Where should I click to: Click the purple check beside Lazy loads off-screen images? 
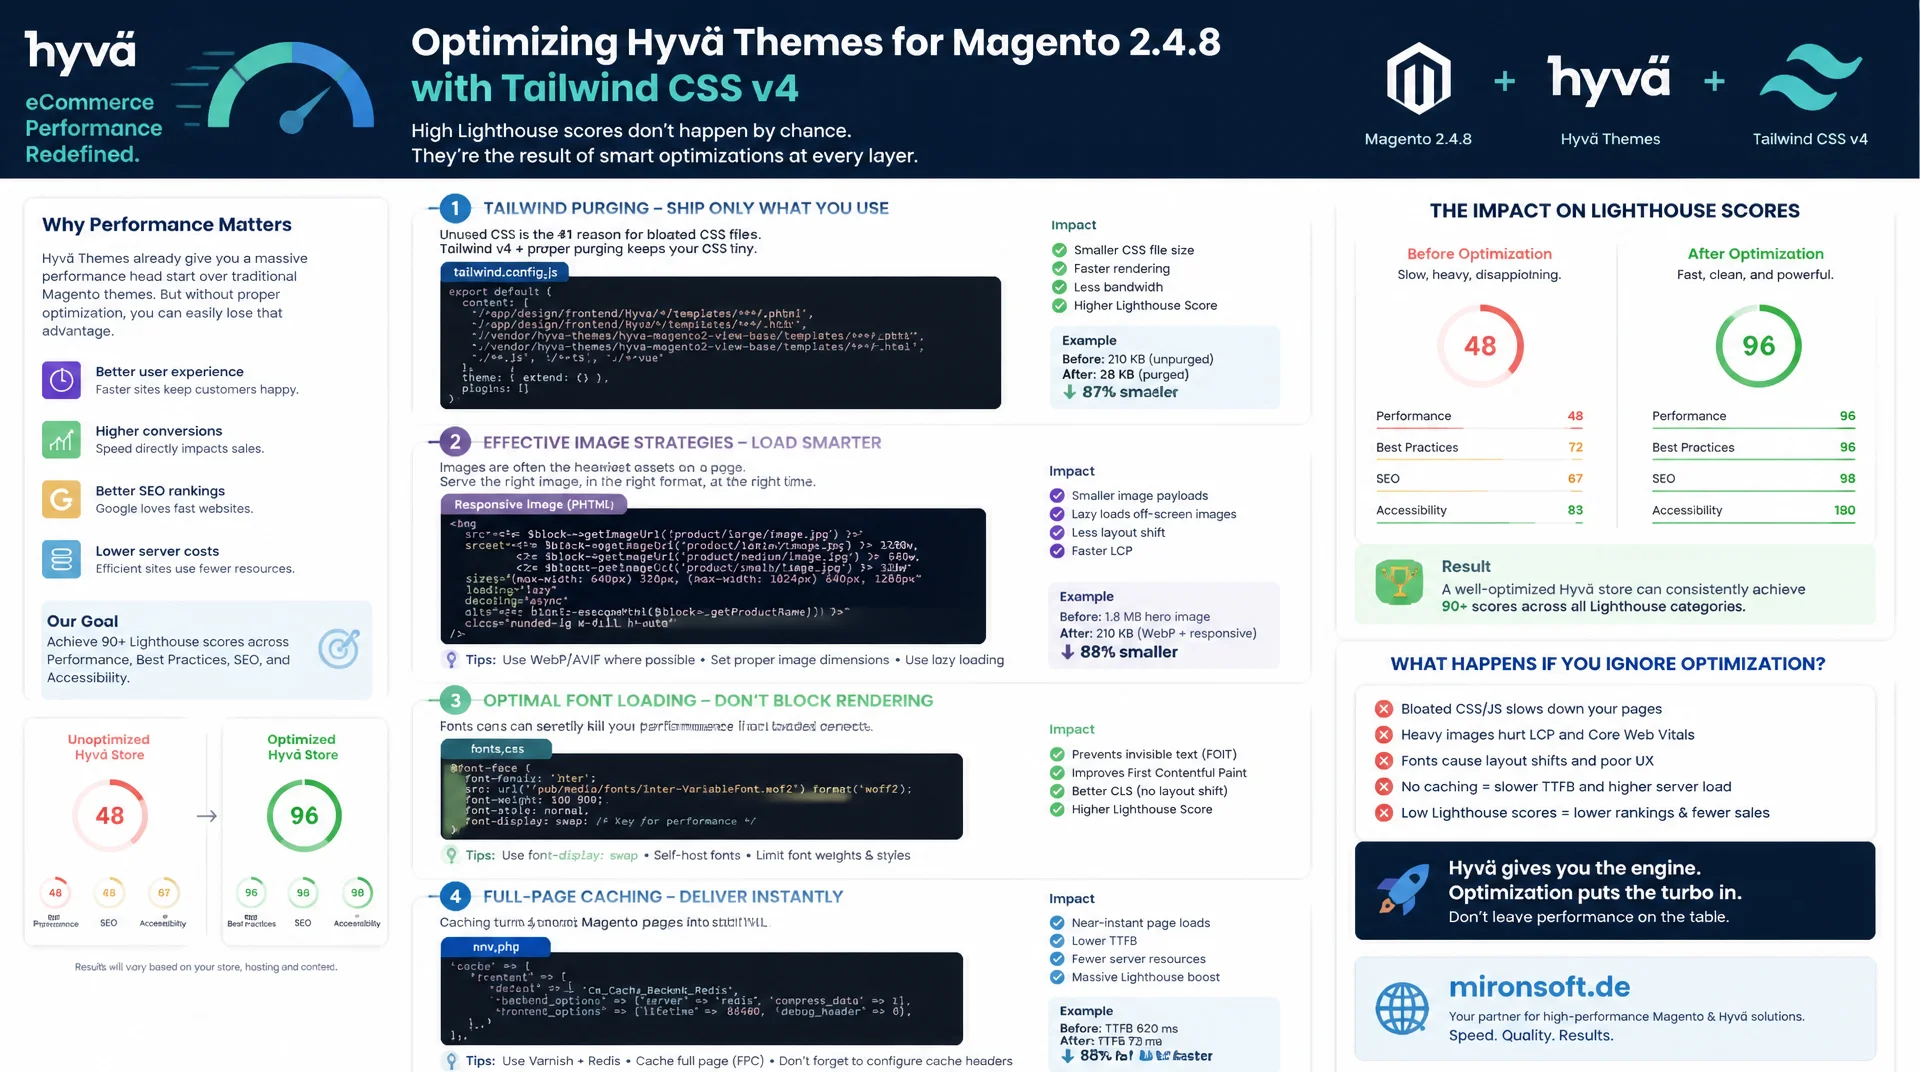(1057, 514)
